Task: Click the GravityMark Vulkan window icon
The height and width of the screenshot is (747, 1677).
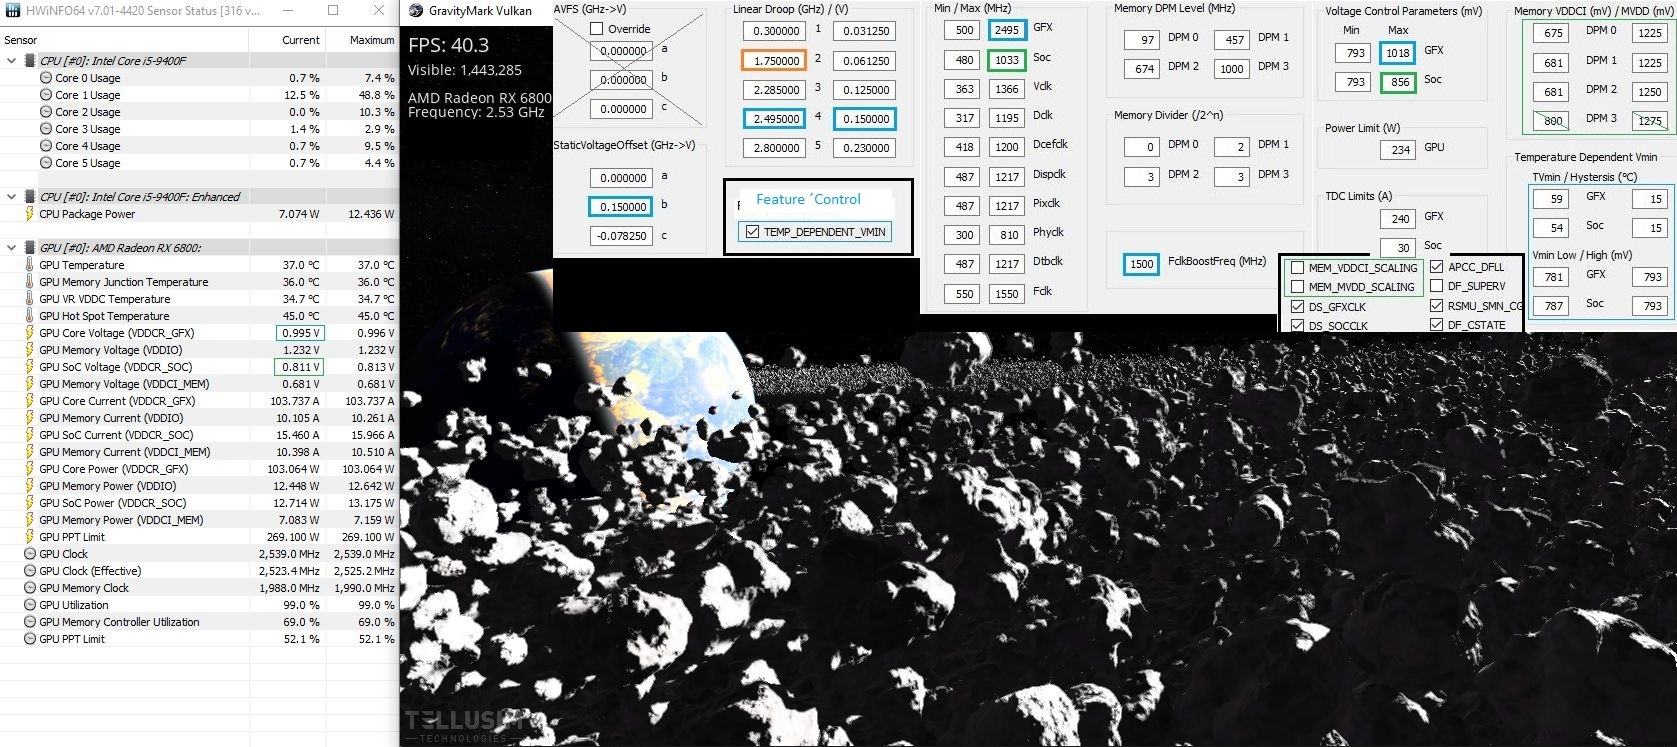Action: pyautogui.click(x=416, y=11)
